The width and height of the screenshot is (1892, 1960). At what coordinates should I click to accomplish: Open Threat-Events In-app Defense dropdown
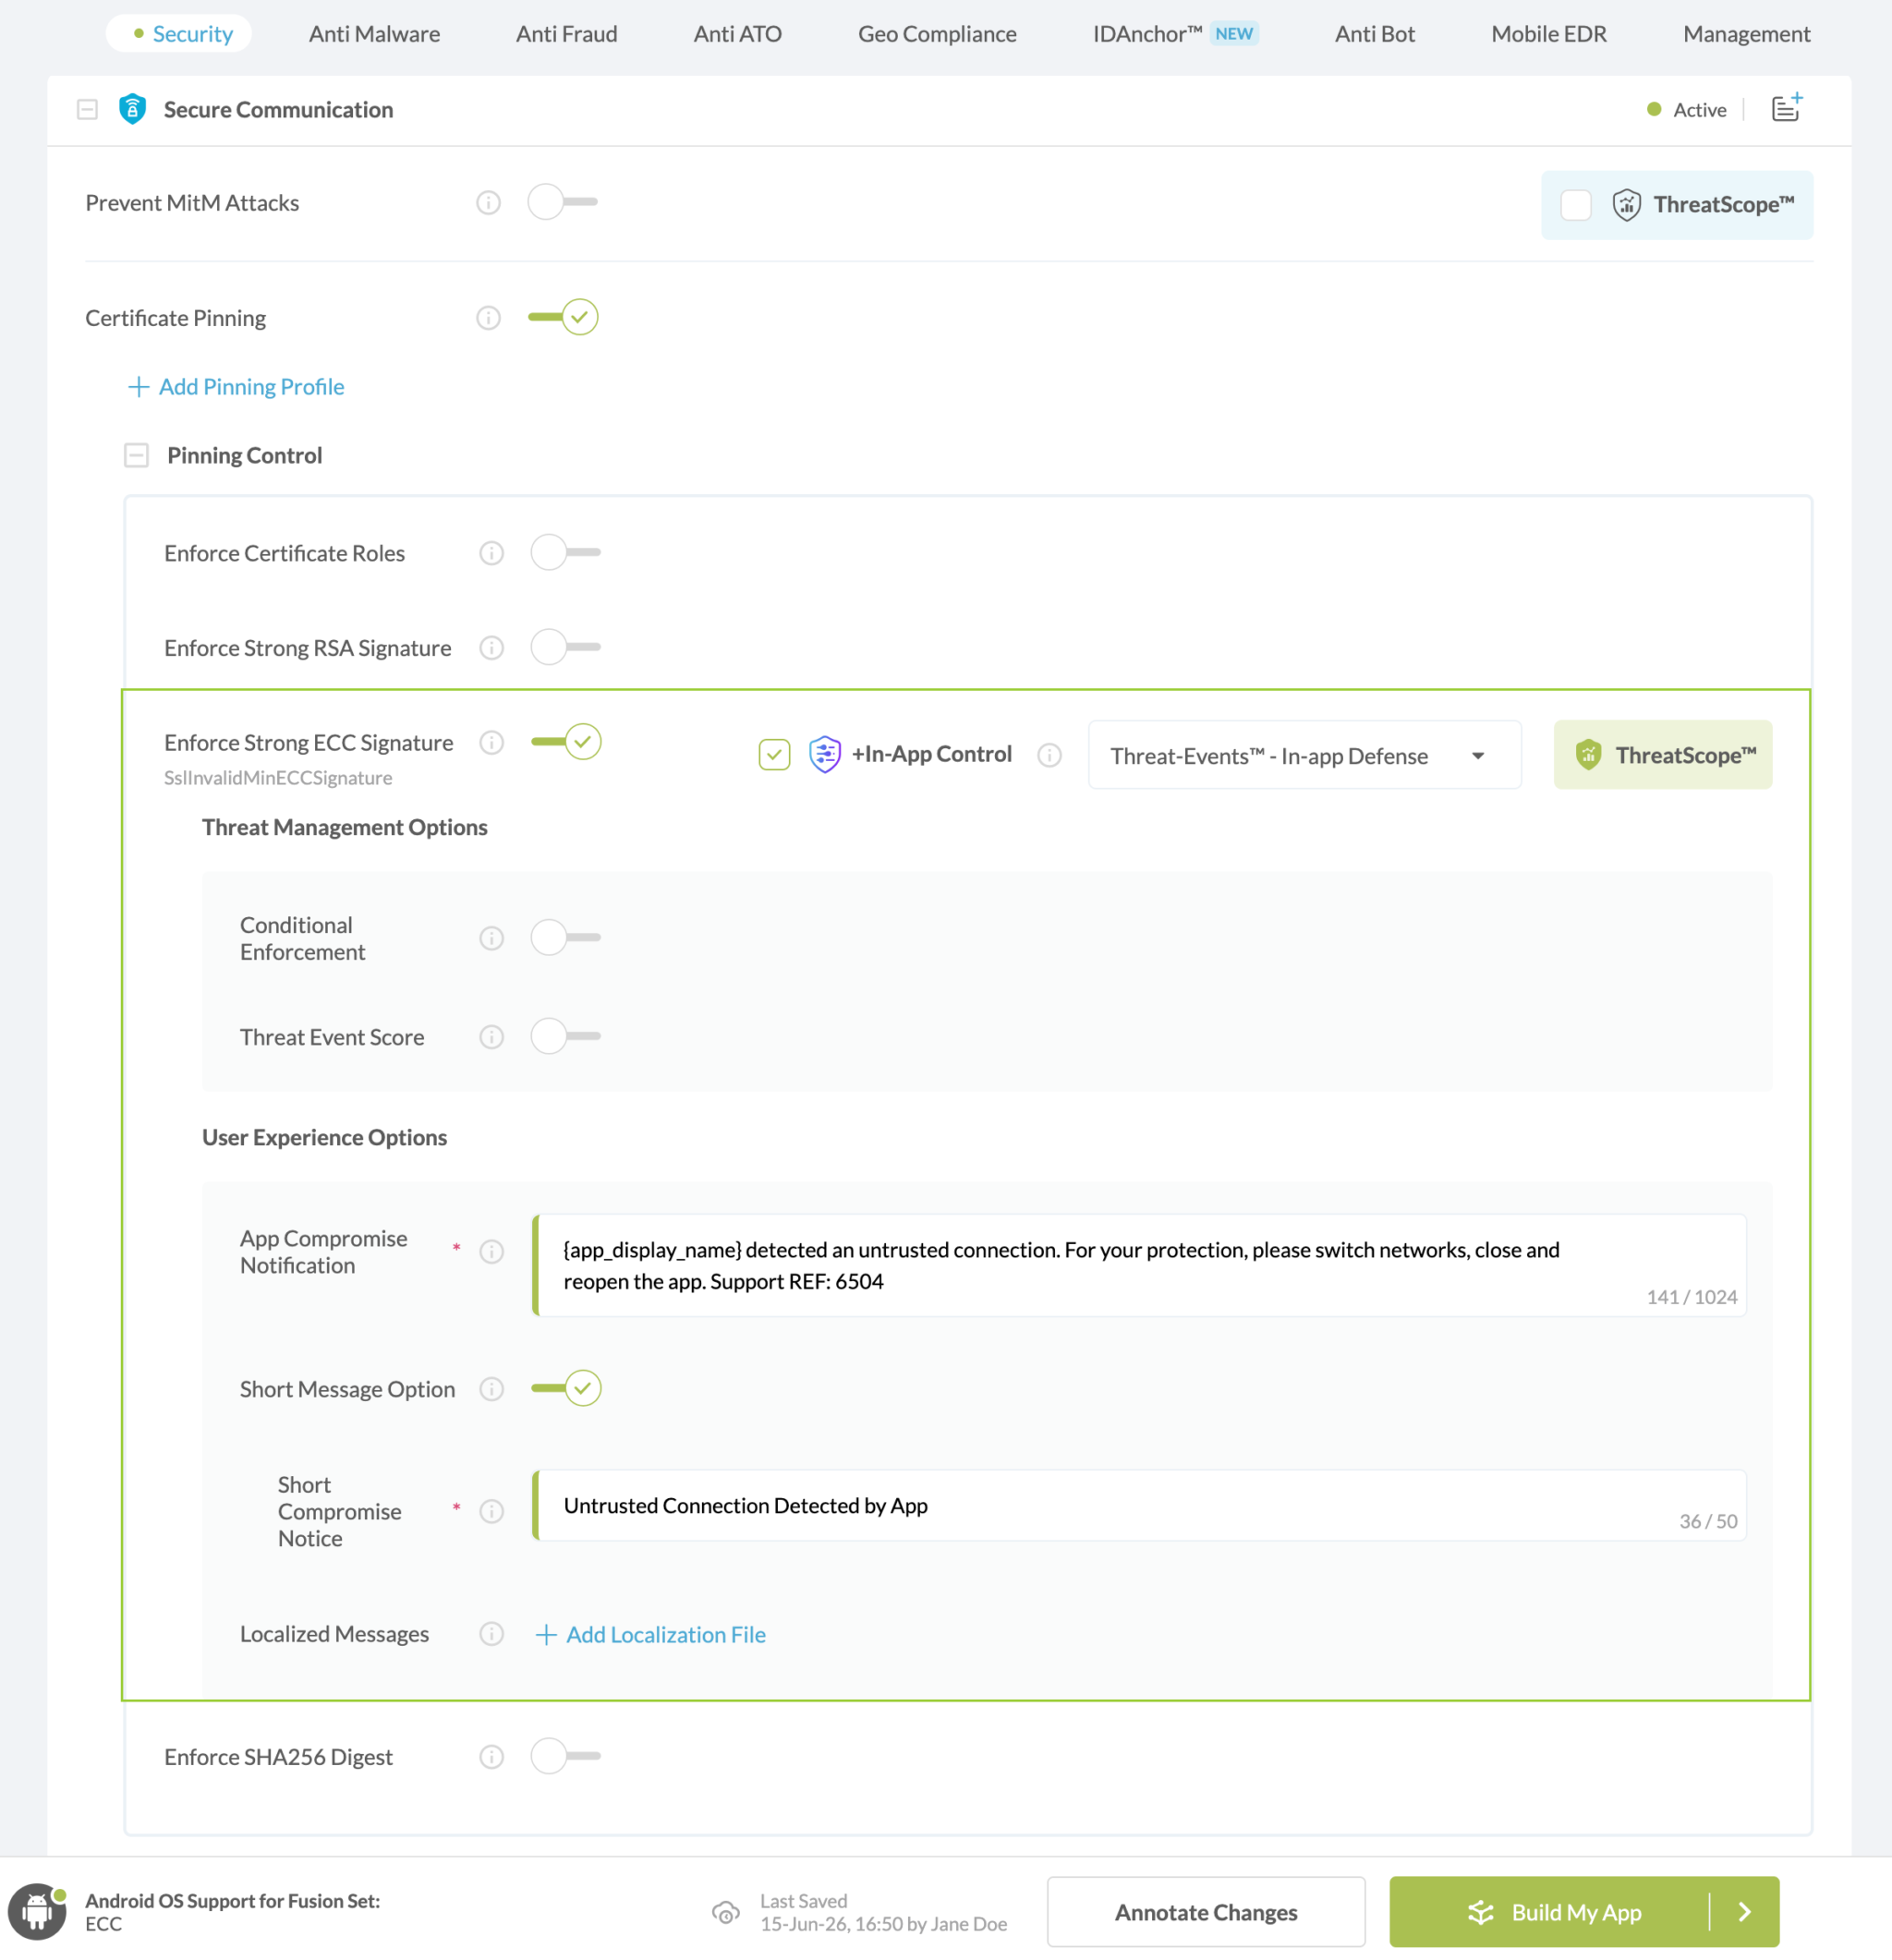1304,755
